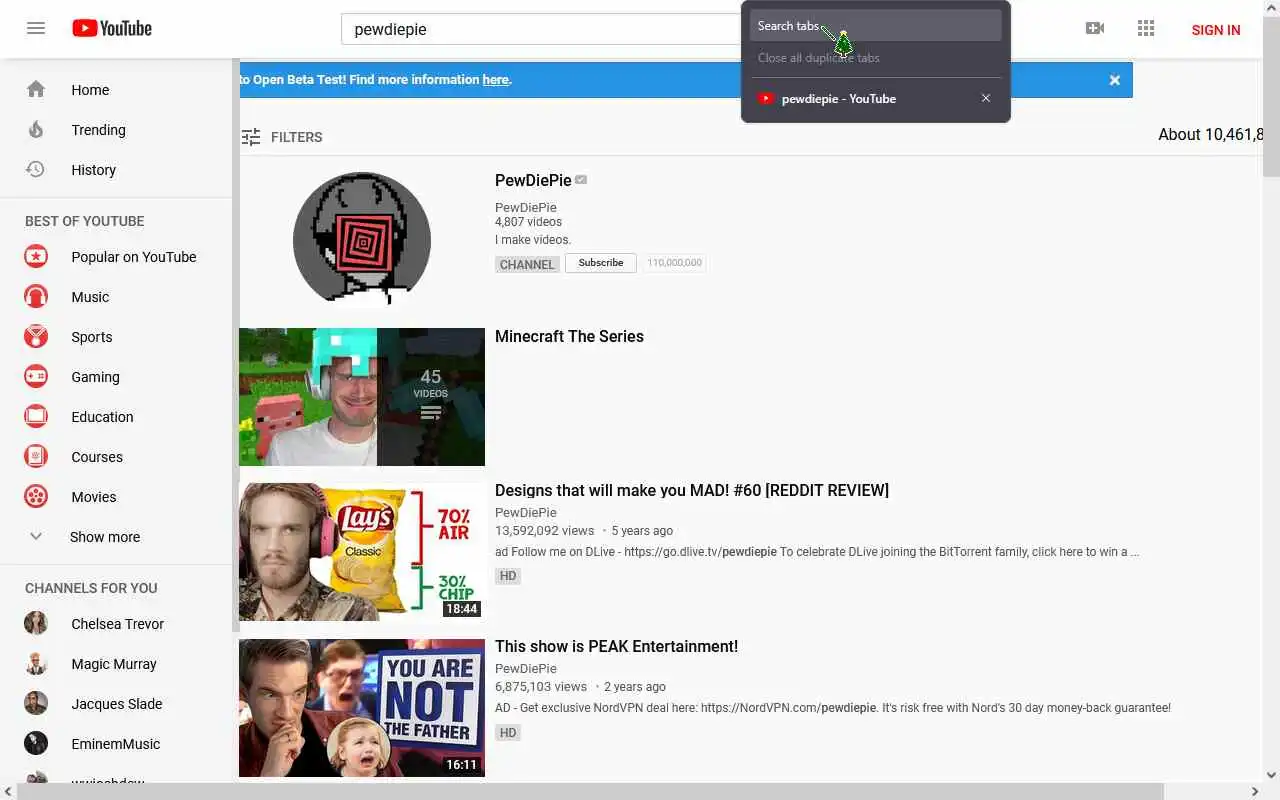Click the PewDiePie verified badge

(x=581, y=180)
